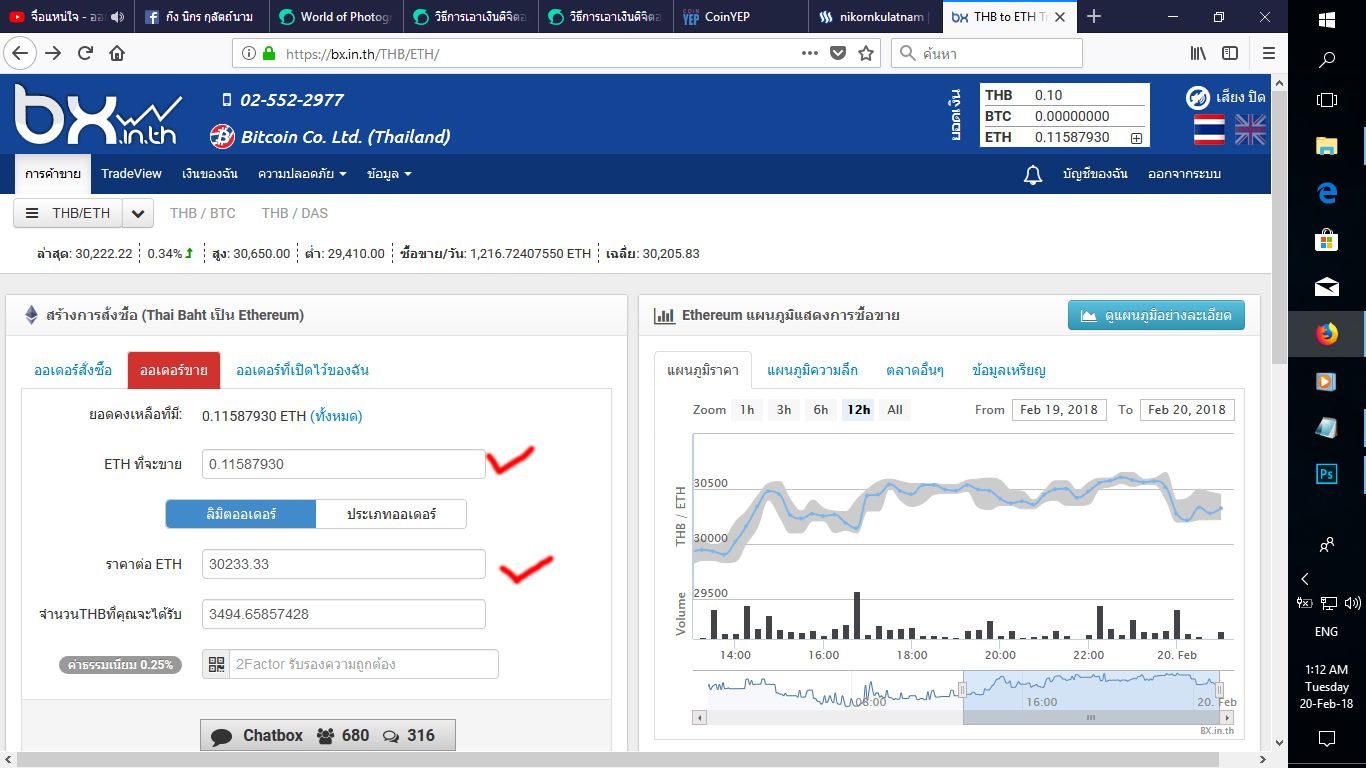
Task: Open Windows action center icon
Action: (x=1327, y=739)
